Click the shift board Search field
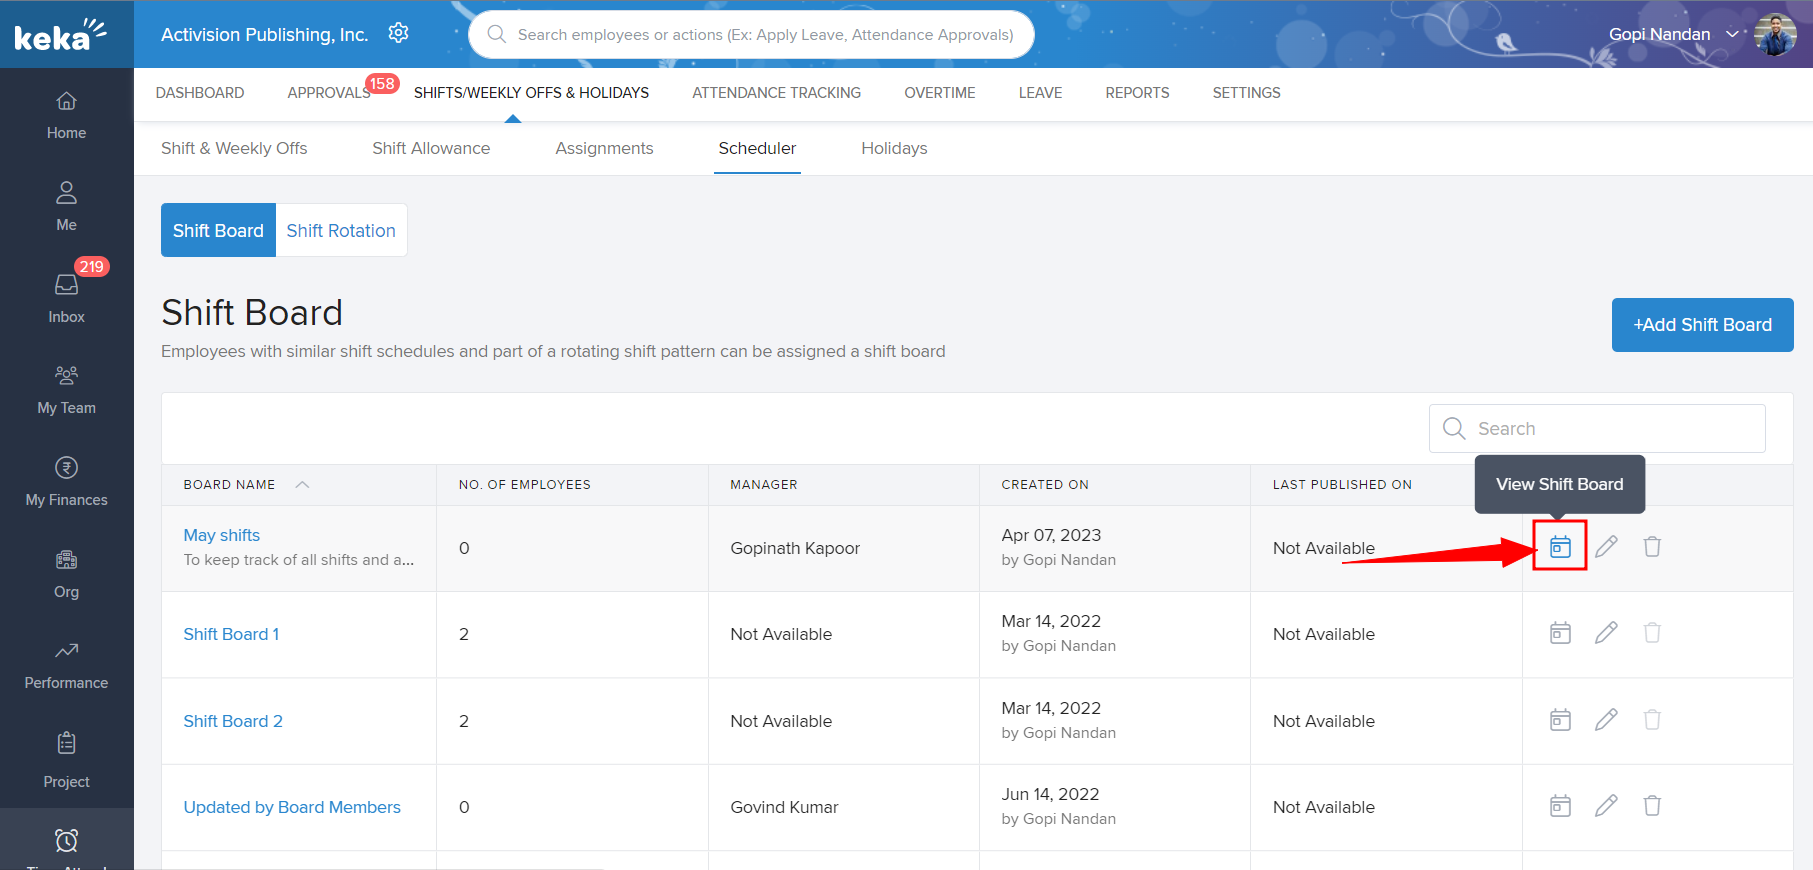The image size is (1813, 870). 1610,429
